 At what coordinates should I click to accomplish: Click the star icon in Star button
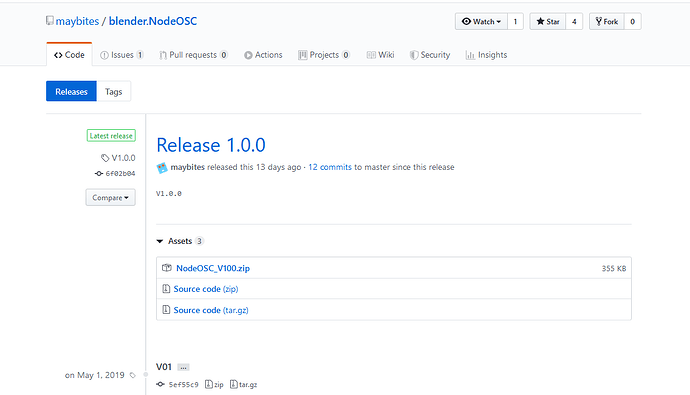tap(540, 21)
